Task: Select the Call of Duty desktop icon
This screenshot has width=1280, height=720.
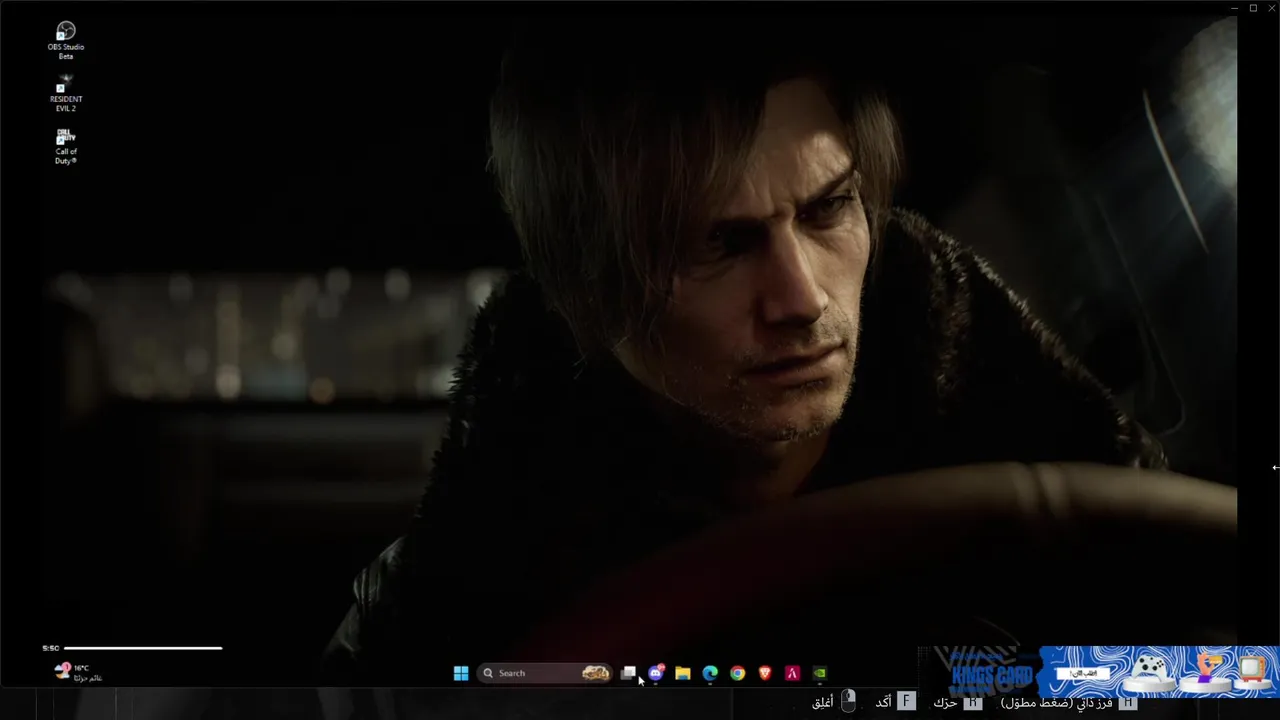Action: point(66,146)
